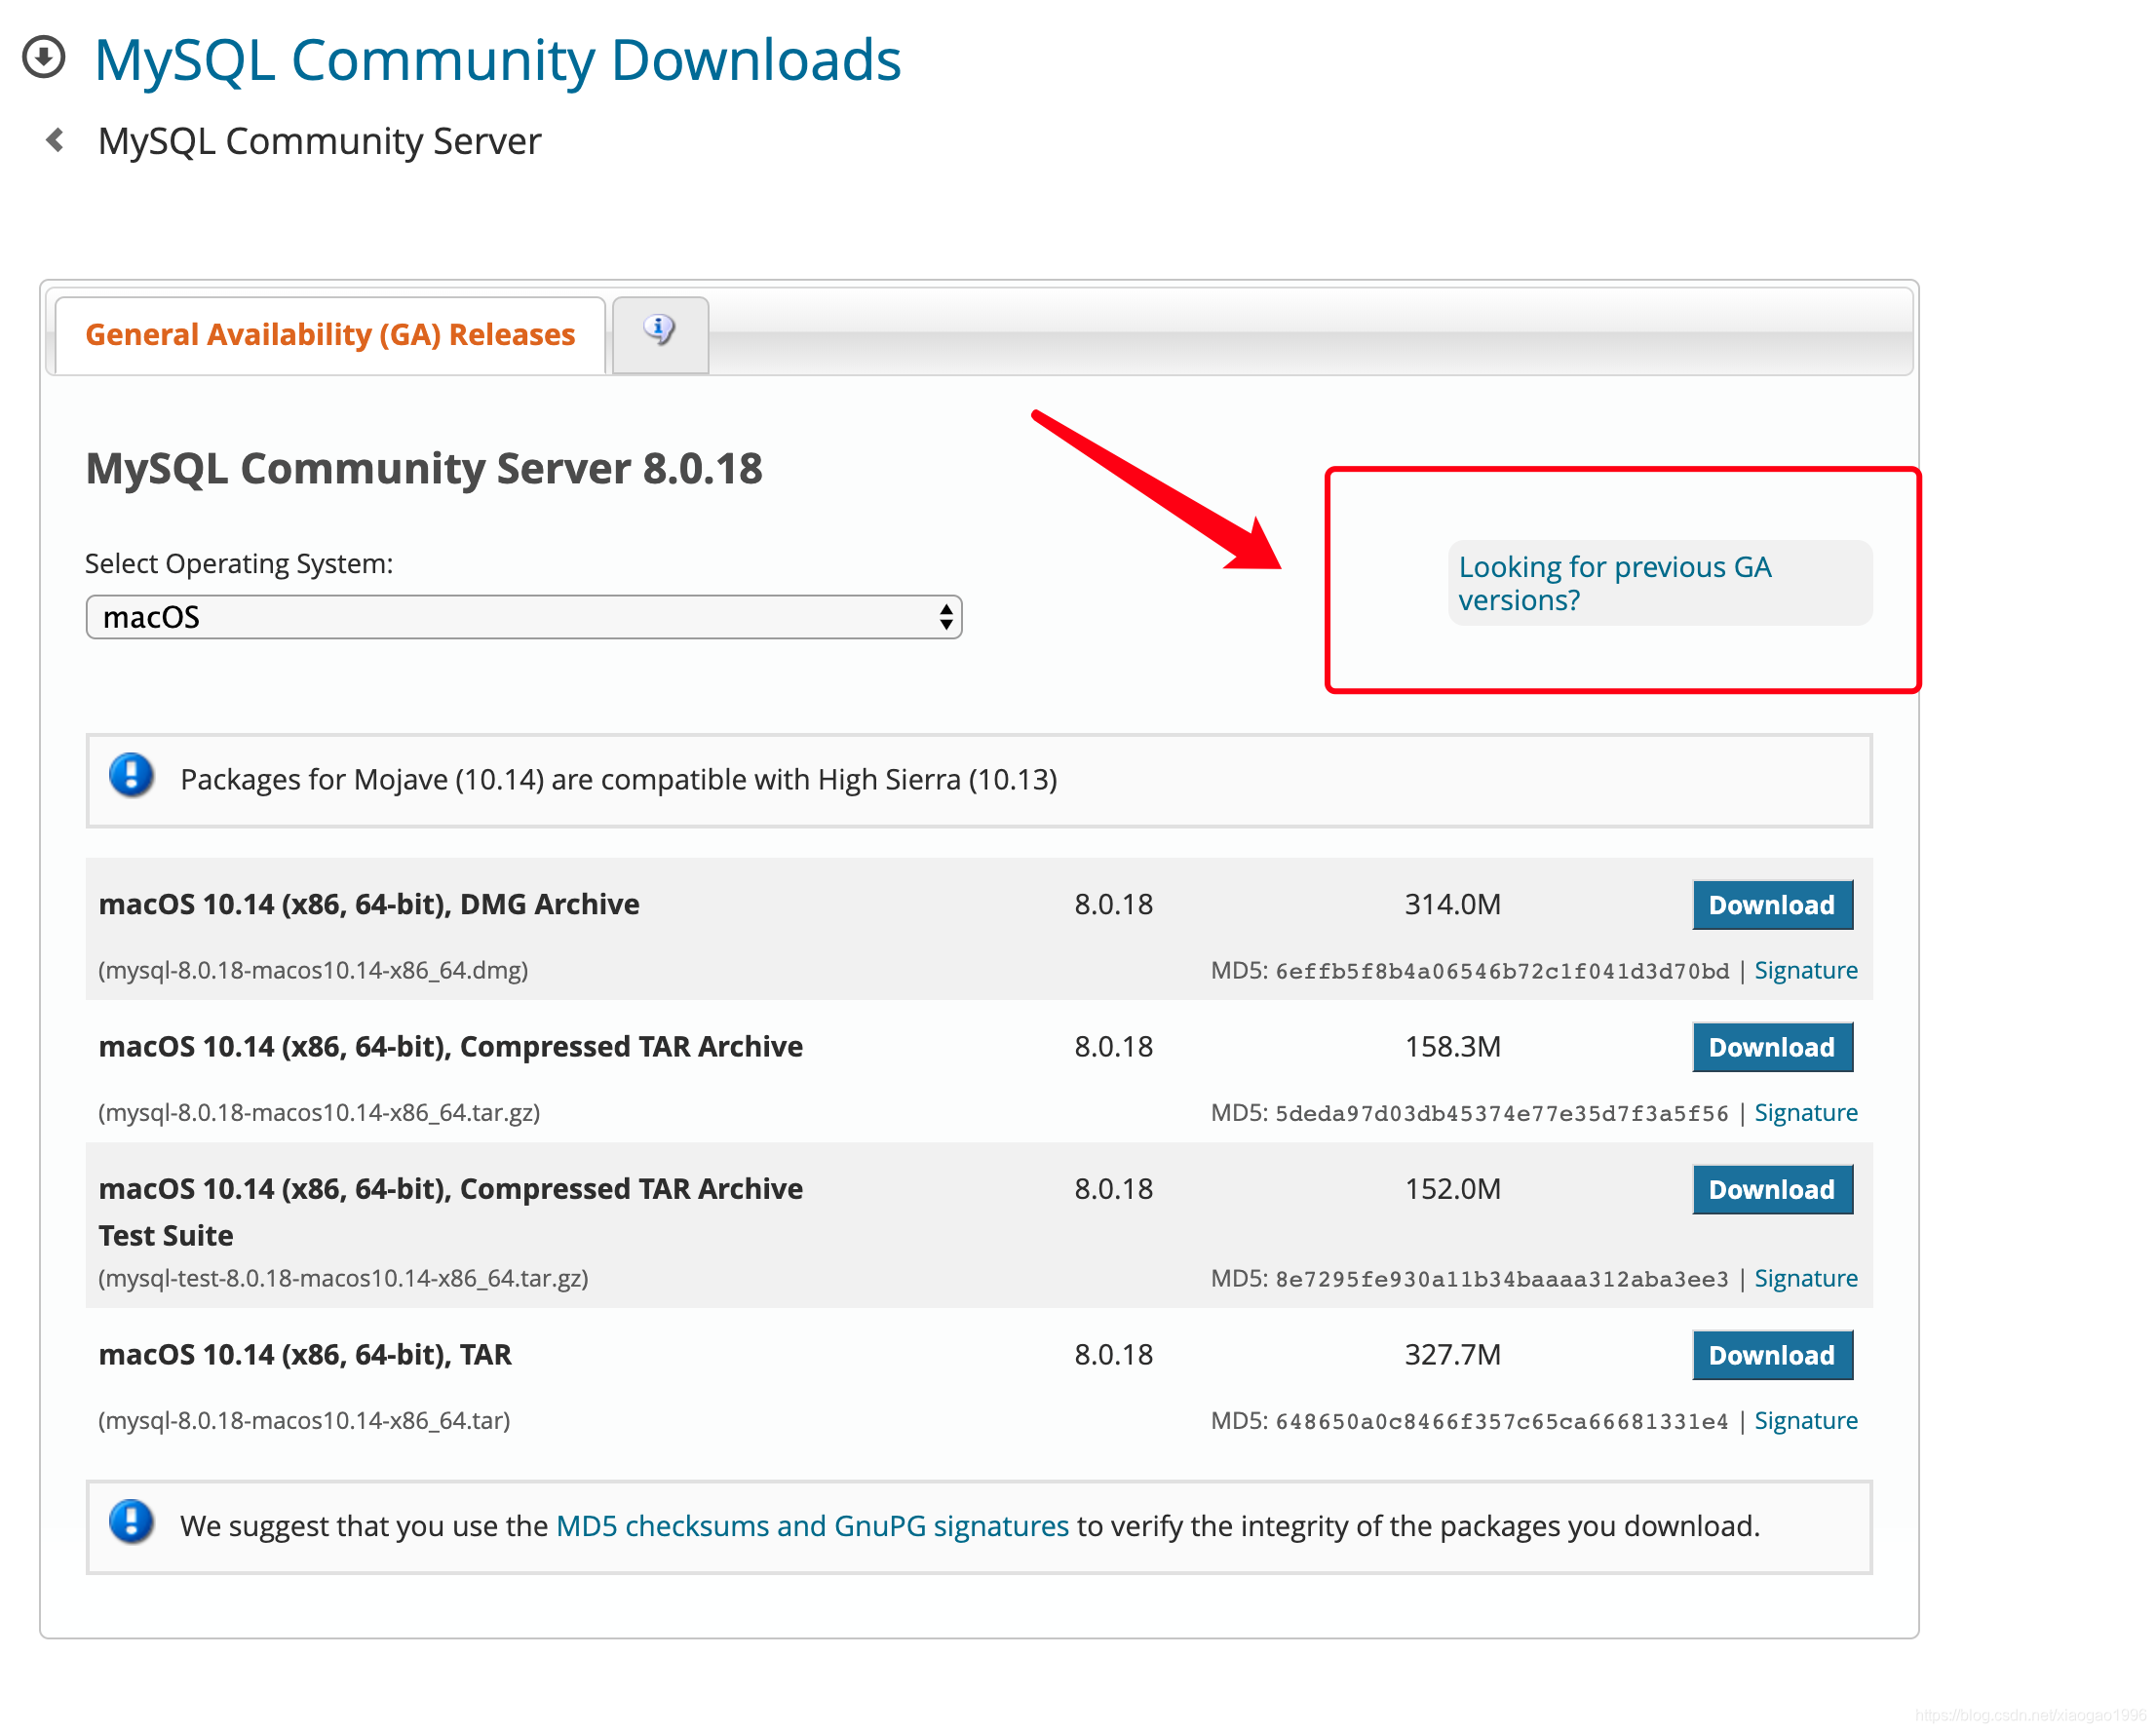
Task: Download the 158.3M Compressed TAR Archive
Action: (1772, 1047)
